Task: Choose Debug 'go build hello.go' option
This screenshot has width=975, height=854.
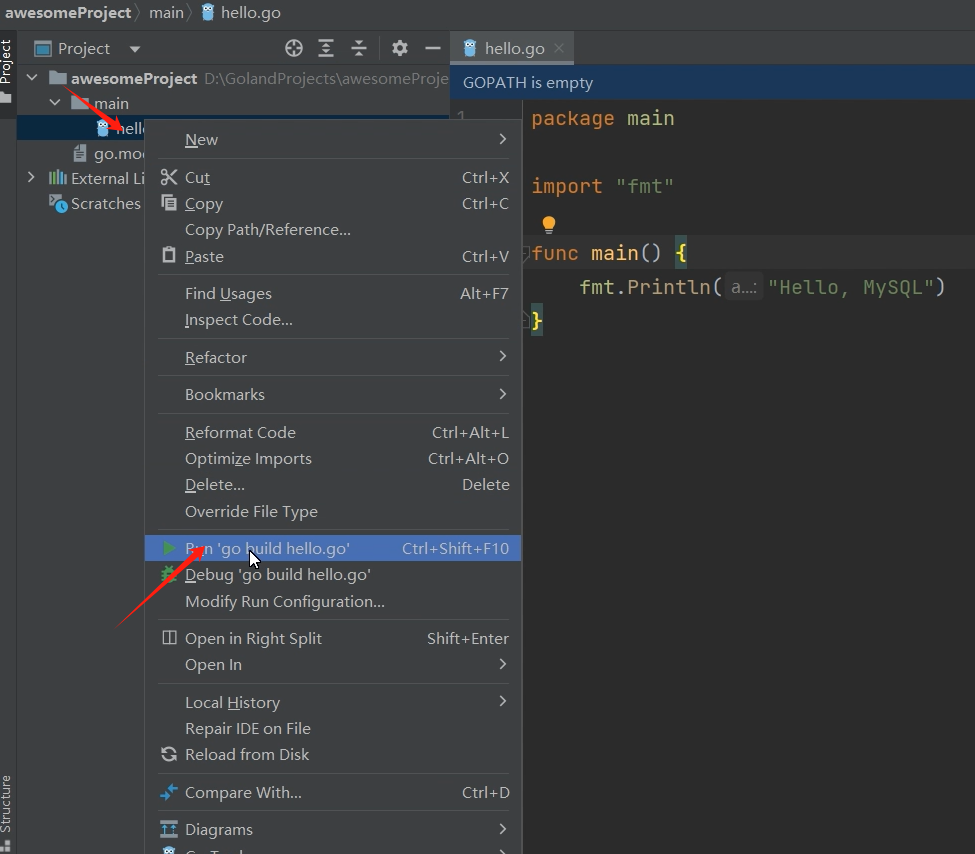Action: [x=277, y=575]
